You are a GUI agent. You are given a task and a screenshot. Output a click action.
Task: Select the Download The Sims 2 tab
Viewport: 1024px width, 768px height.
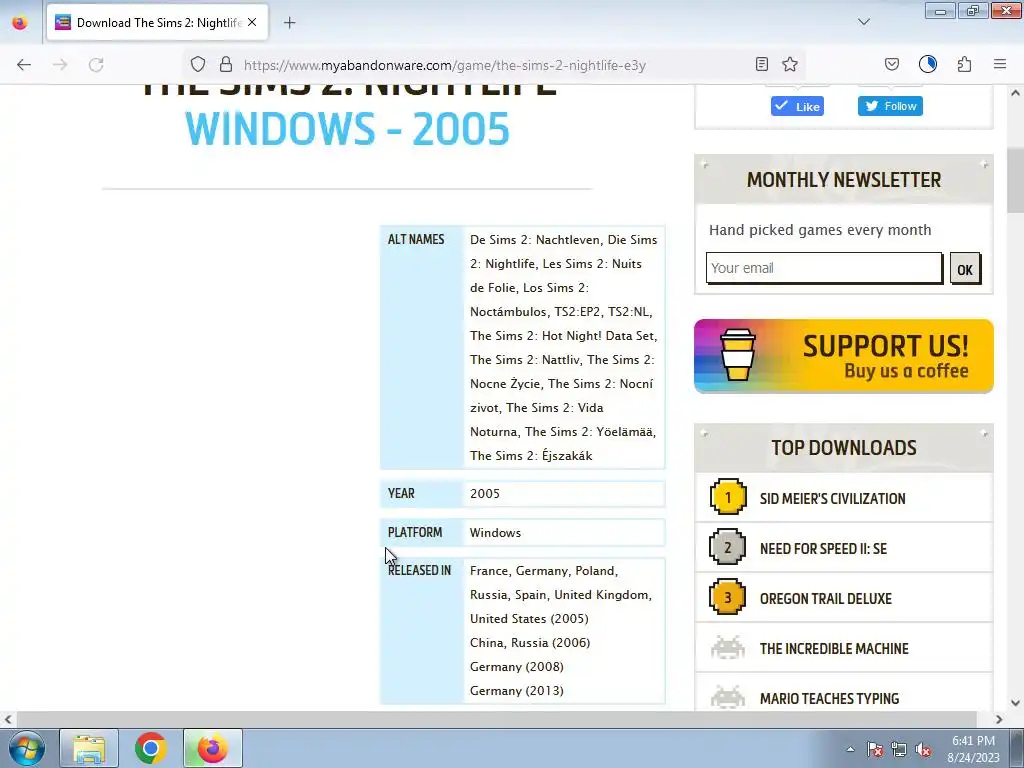157,23
